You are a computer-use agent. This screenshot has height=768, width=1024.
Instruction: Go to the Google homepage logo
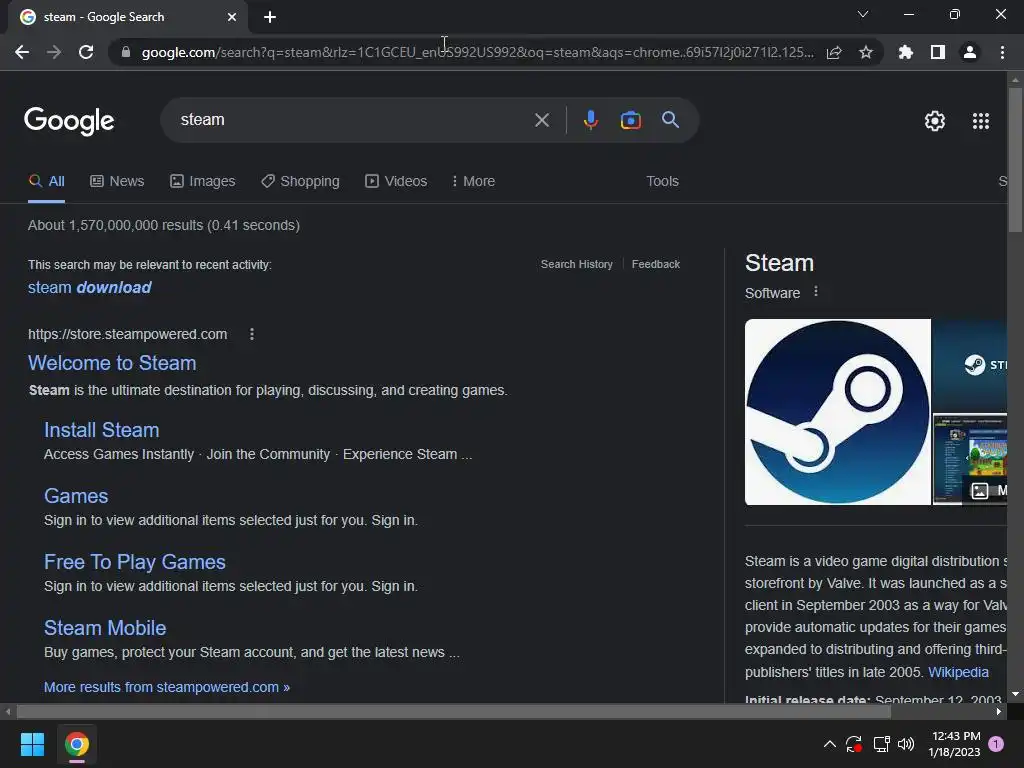69,121
